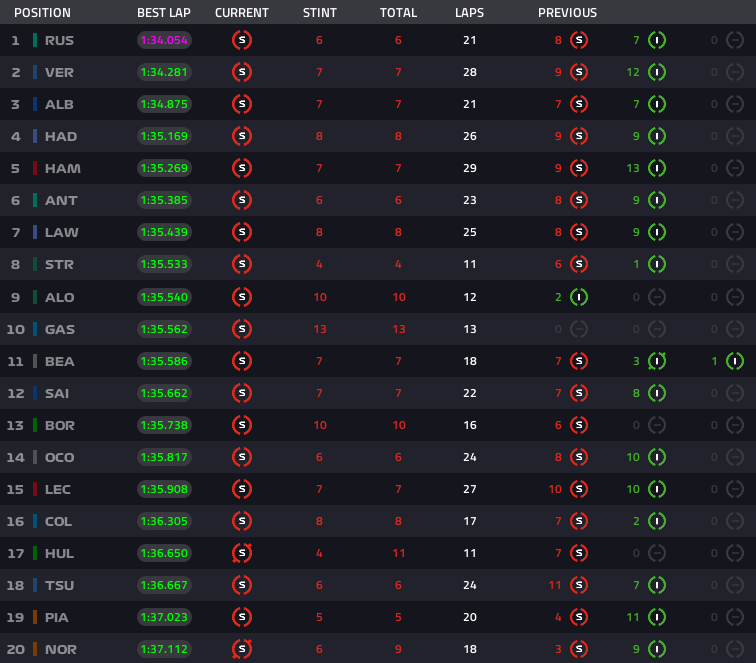Click VER best lap 1:34.281 badge
This screenshot has height=663, width=756.
click(164, 72)
